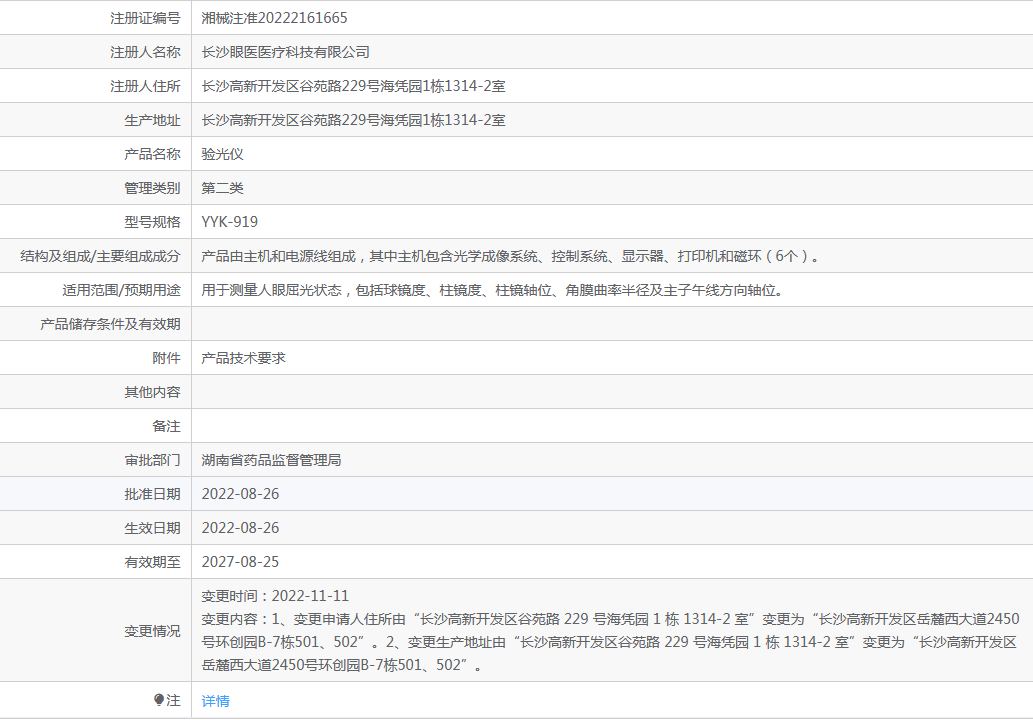Click the 有效期至 label
Viewport: 1033px width, 720px height.
(x=152, y=562)
